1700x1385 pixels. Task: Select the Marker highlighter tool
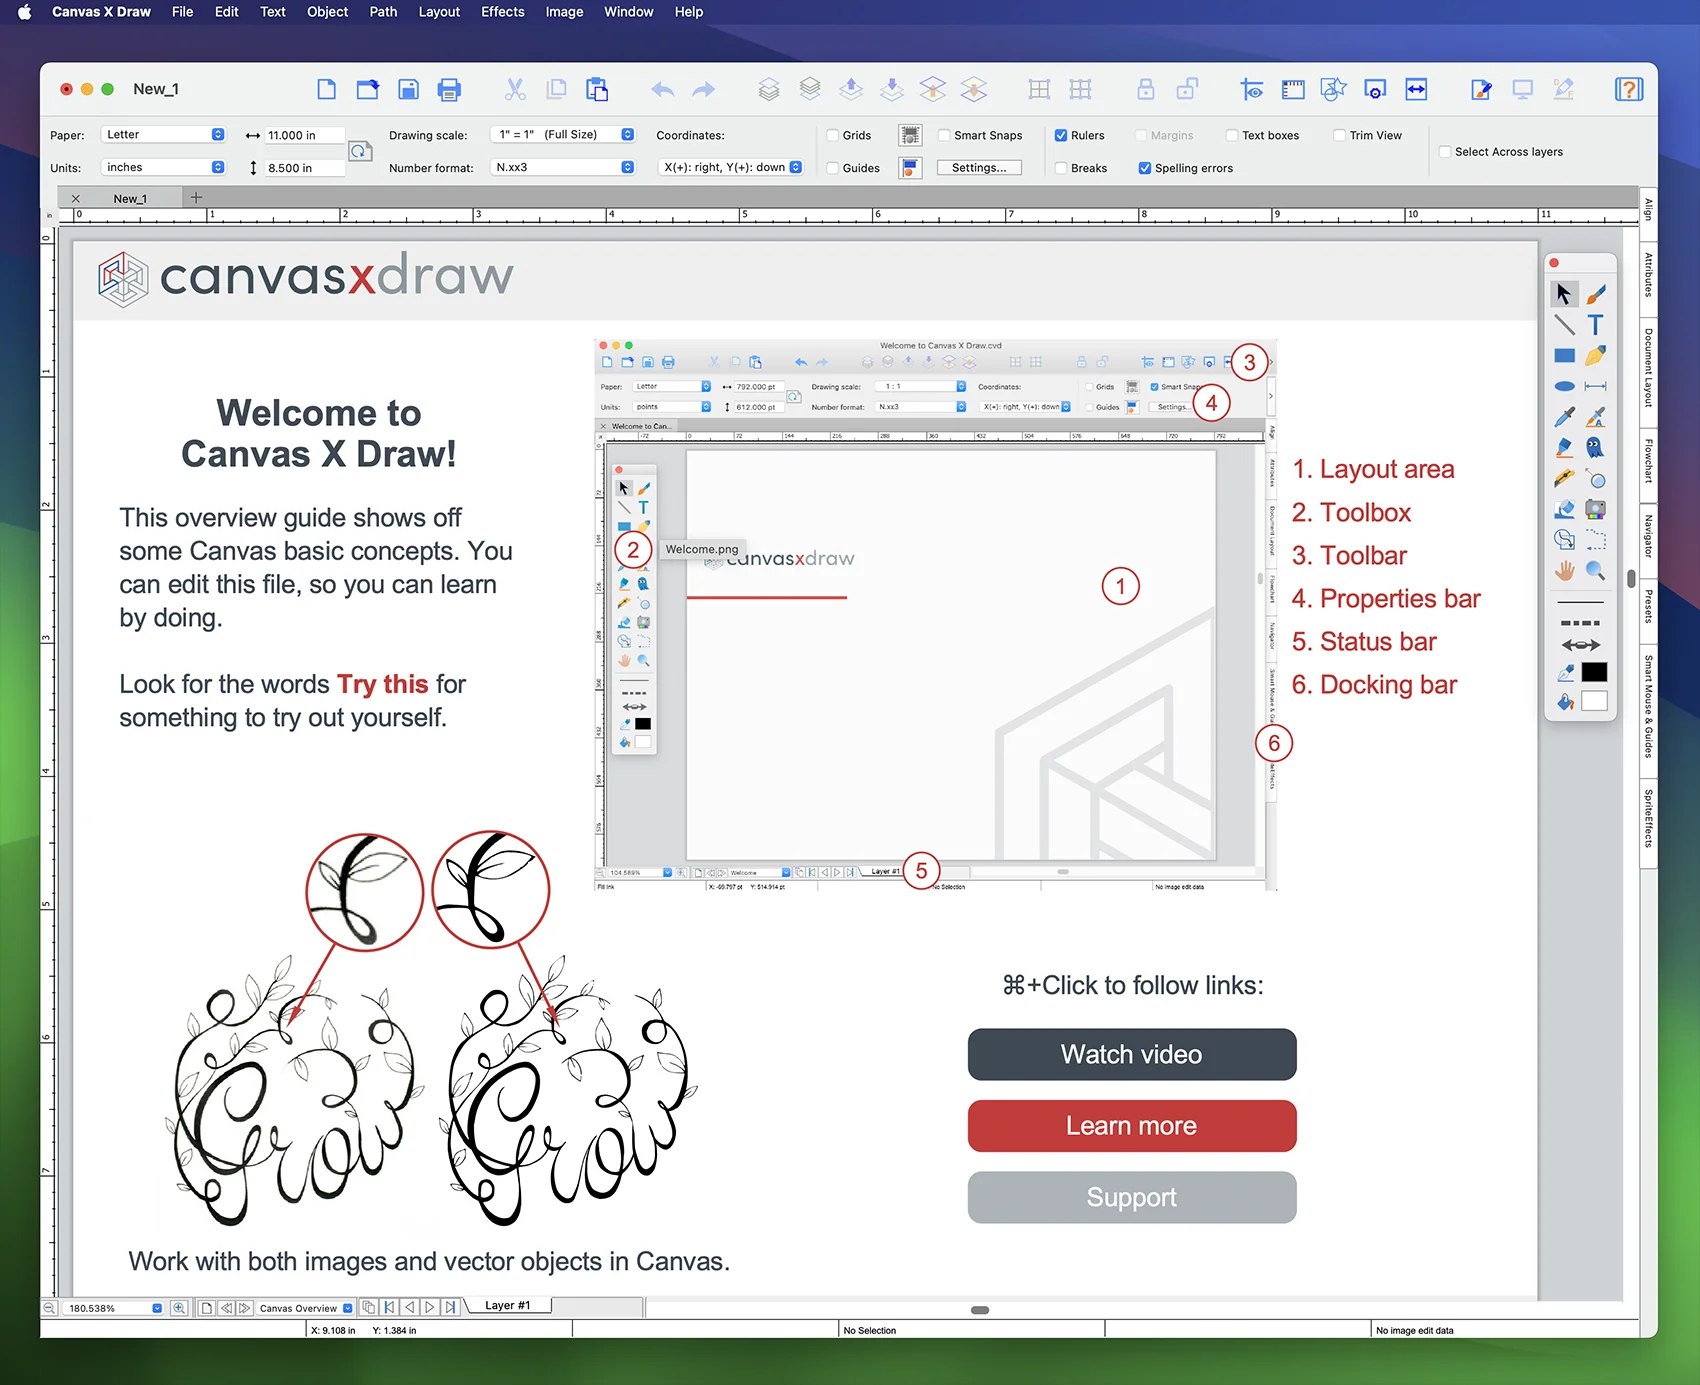pyautogui.click(x=1564, y=448)
